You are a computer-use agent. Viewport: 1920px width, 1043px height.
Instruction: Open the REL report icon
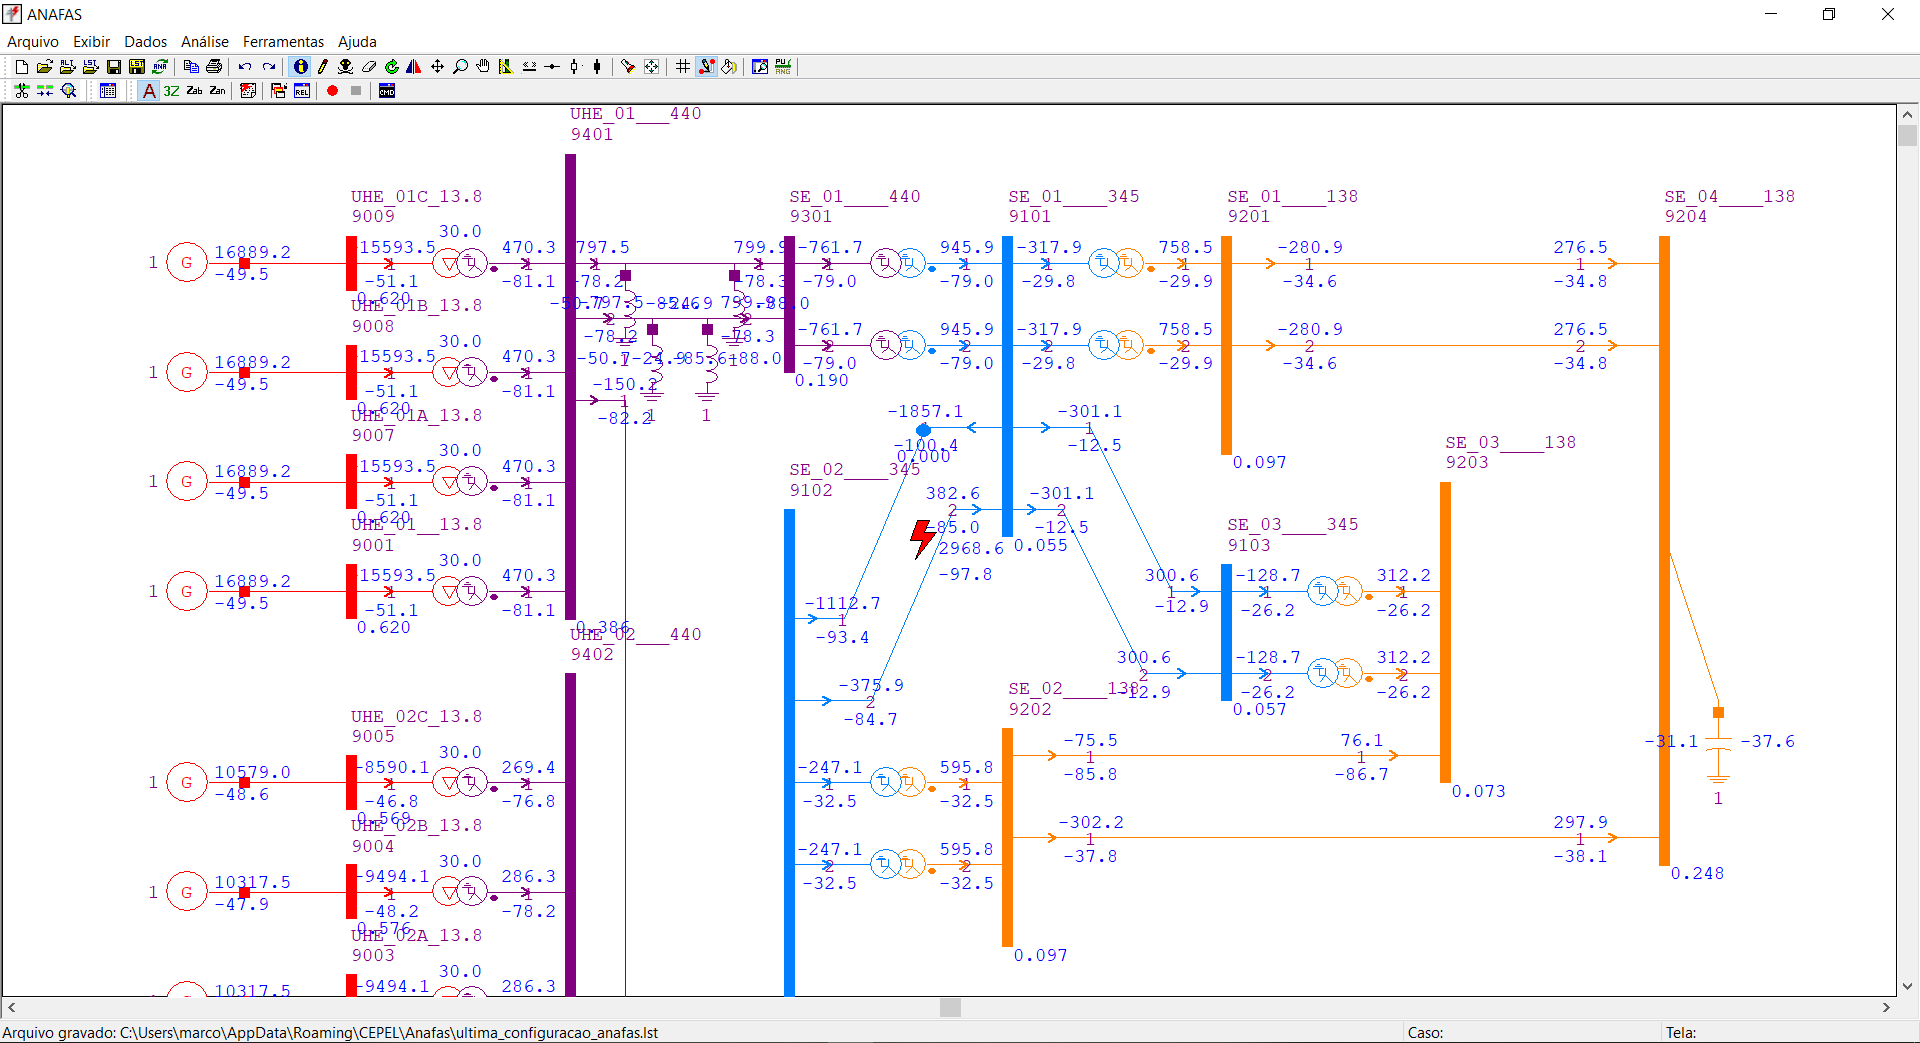(302, 91)
